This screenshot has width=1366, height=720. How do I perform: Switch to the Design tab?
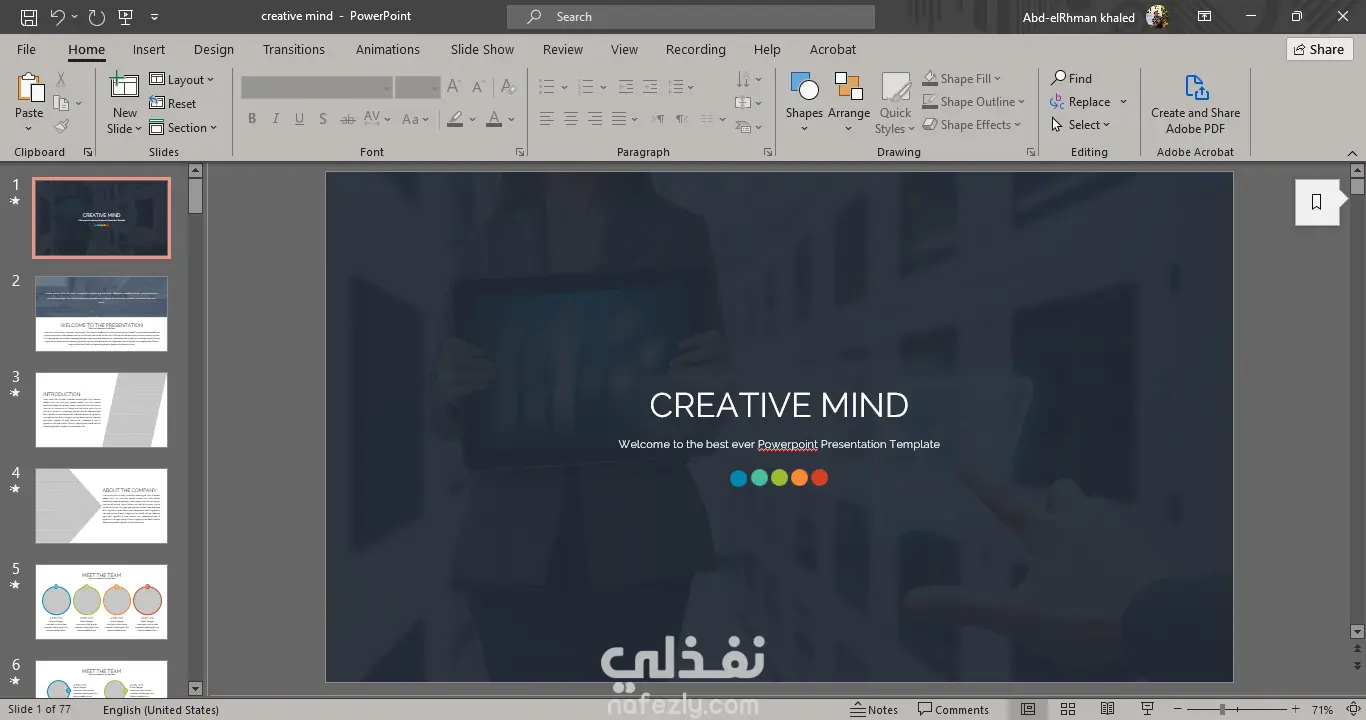pos(214,49)
